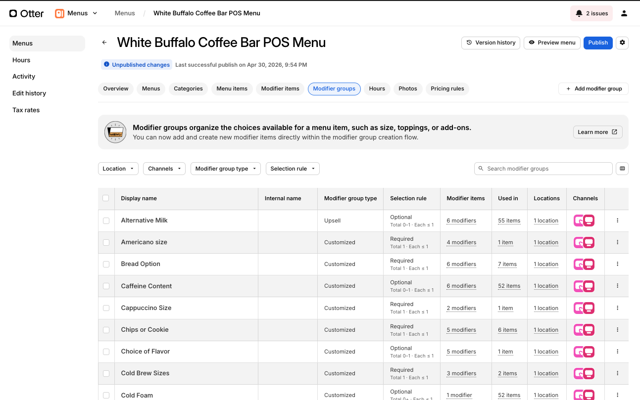Viewport: 640px width, 400px height.
Task: Open row options for Choice of Flavor
Action: coord(617,351)
